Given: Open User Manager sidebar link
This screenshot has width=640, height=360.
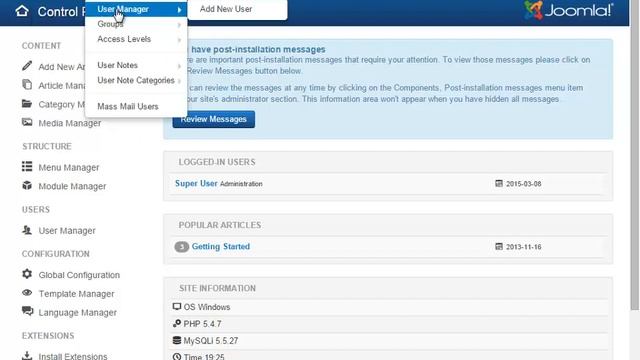Looking at the screenshot, I should click(x=67, y=231).
